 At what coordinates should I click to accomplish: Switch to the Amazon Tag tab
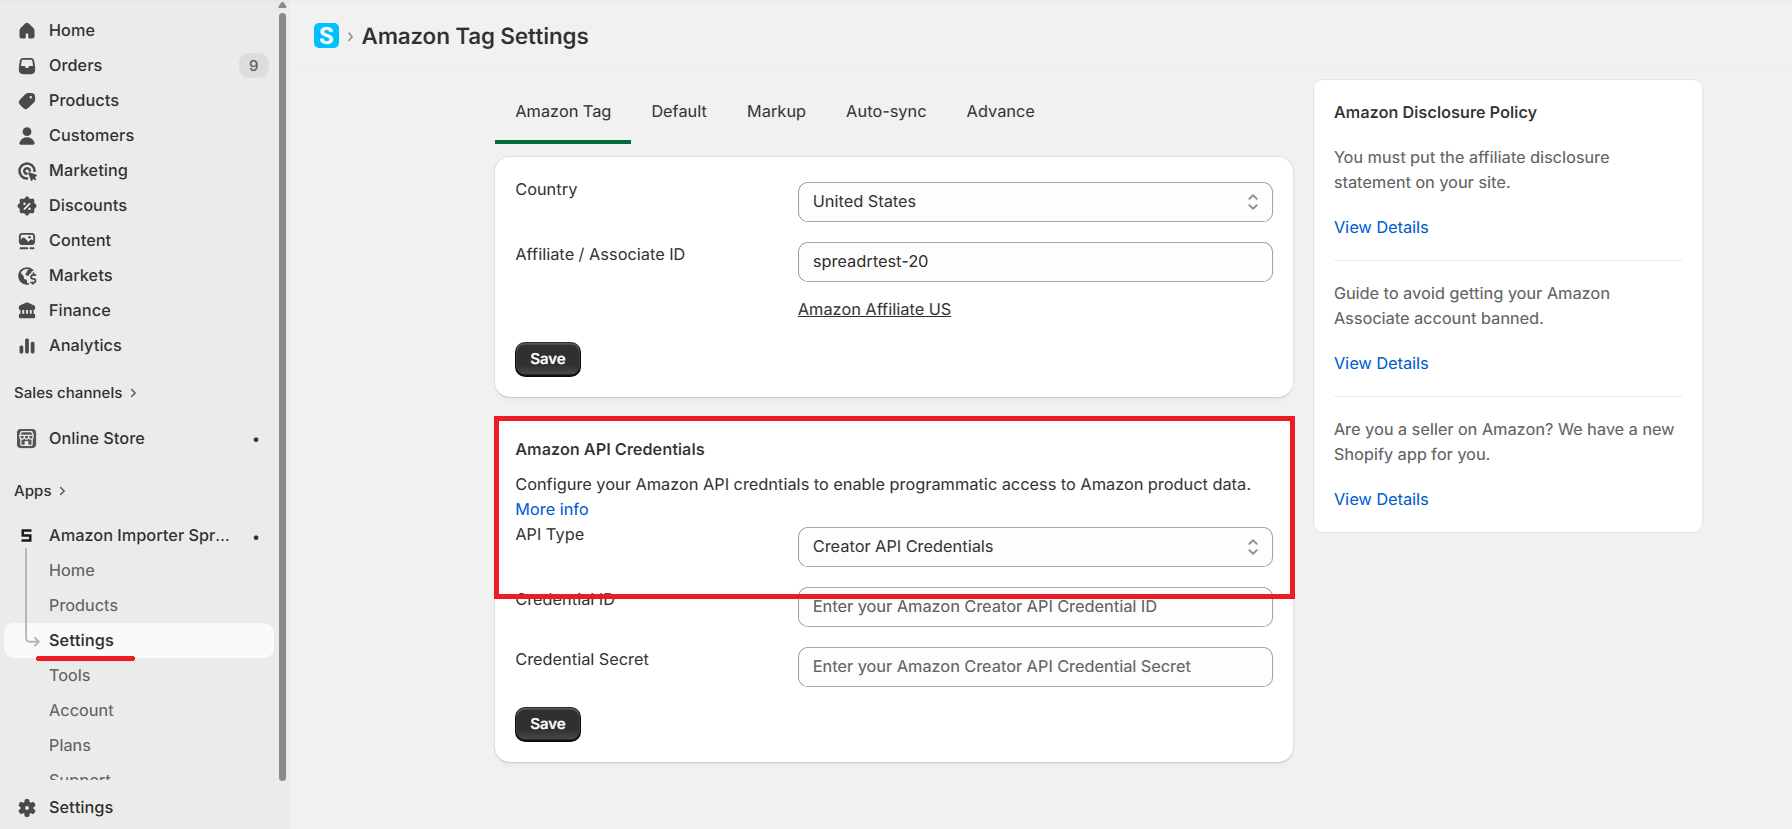point(563,112)
